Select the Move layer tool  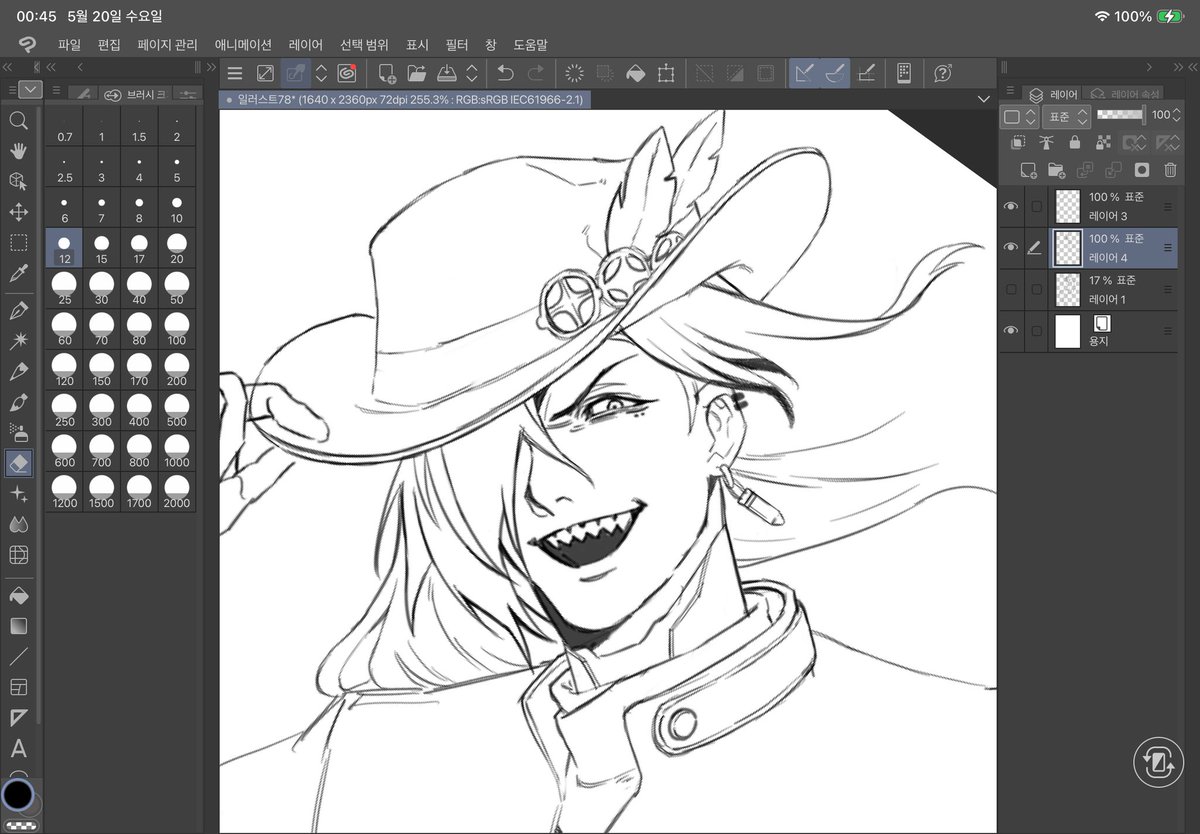[x=18, y=212]
